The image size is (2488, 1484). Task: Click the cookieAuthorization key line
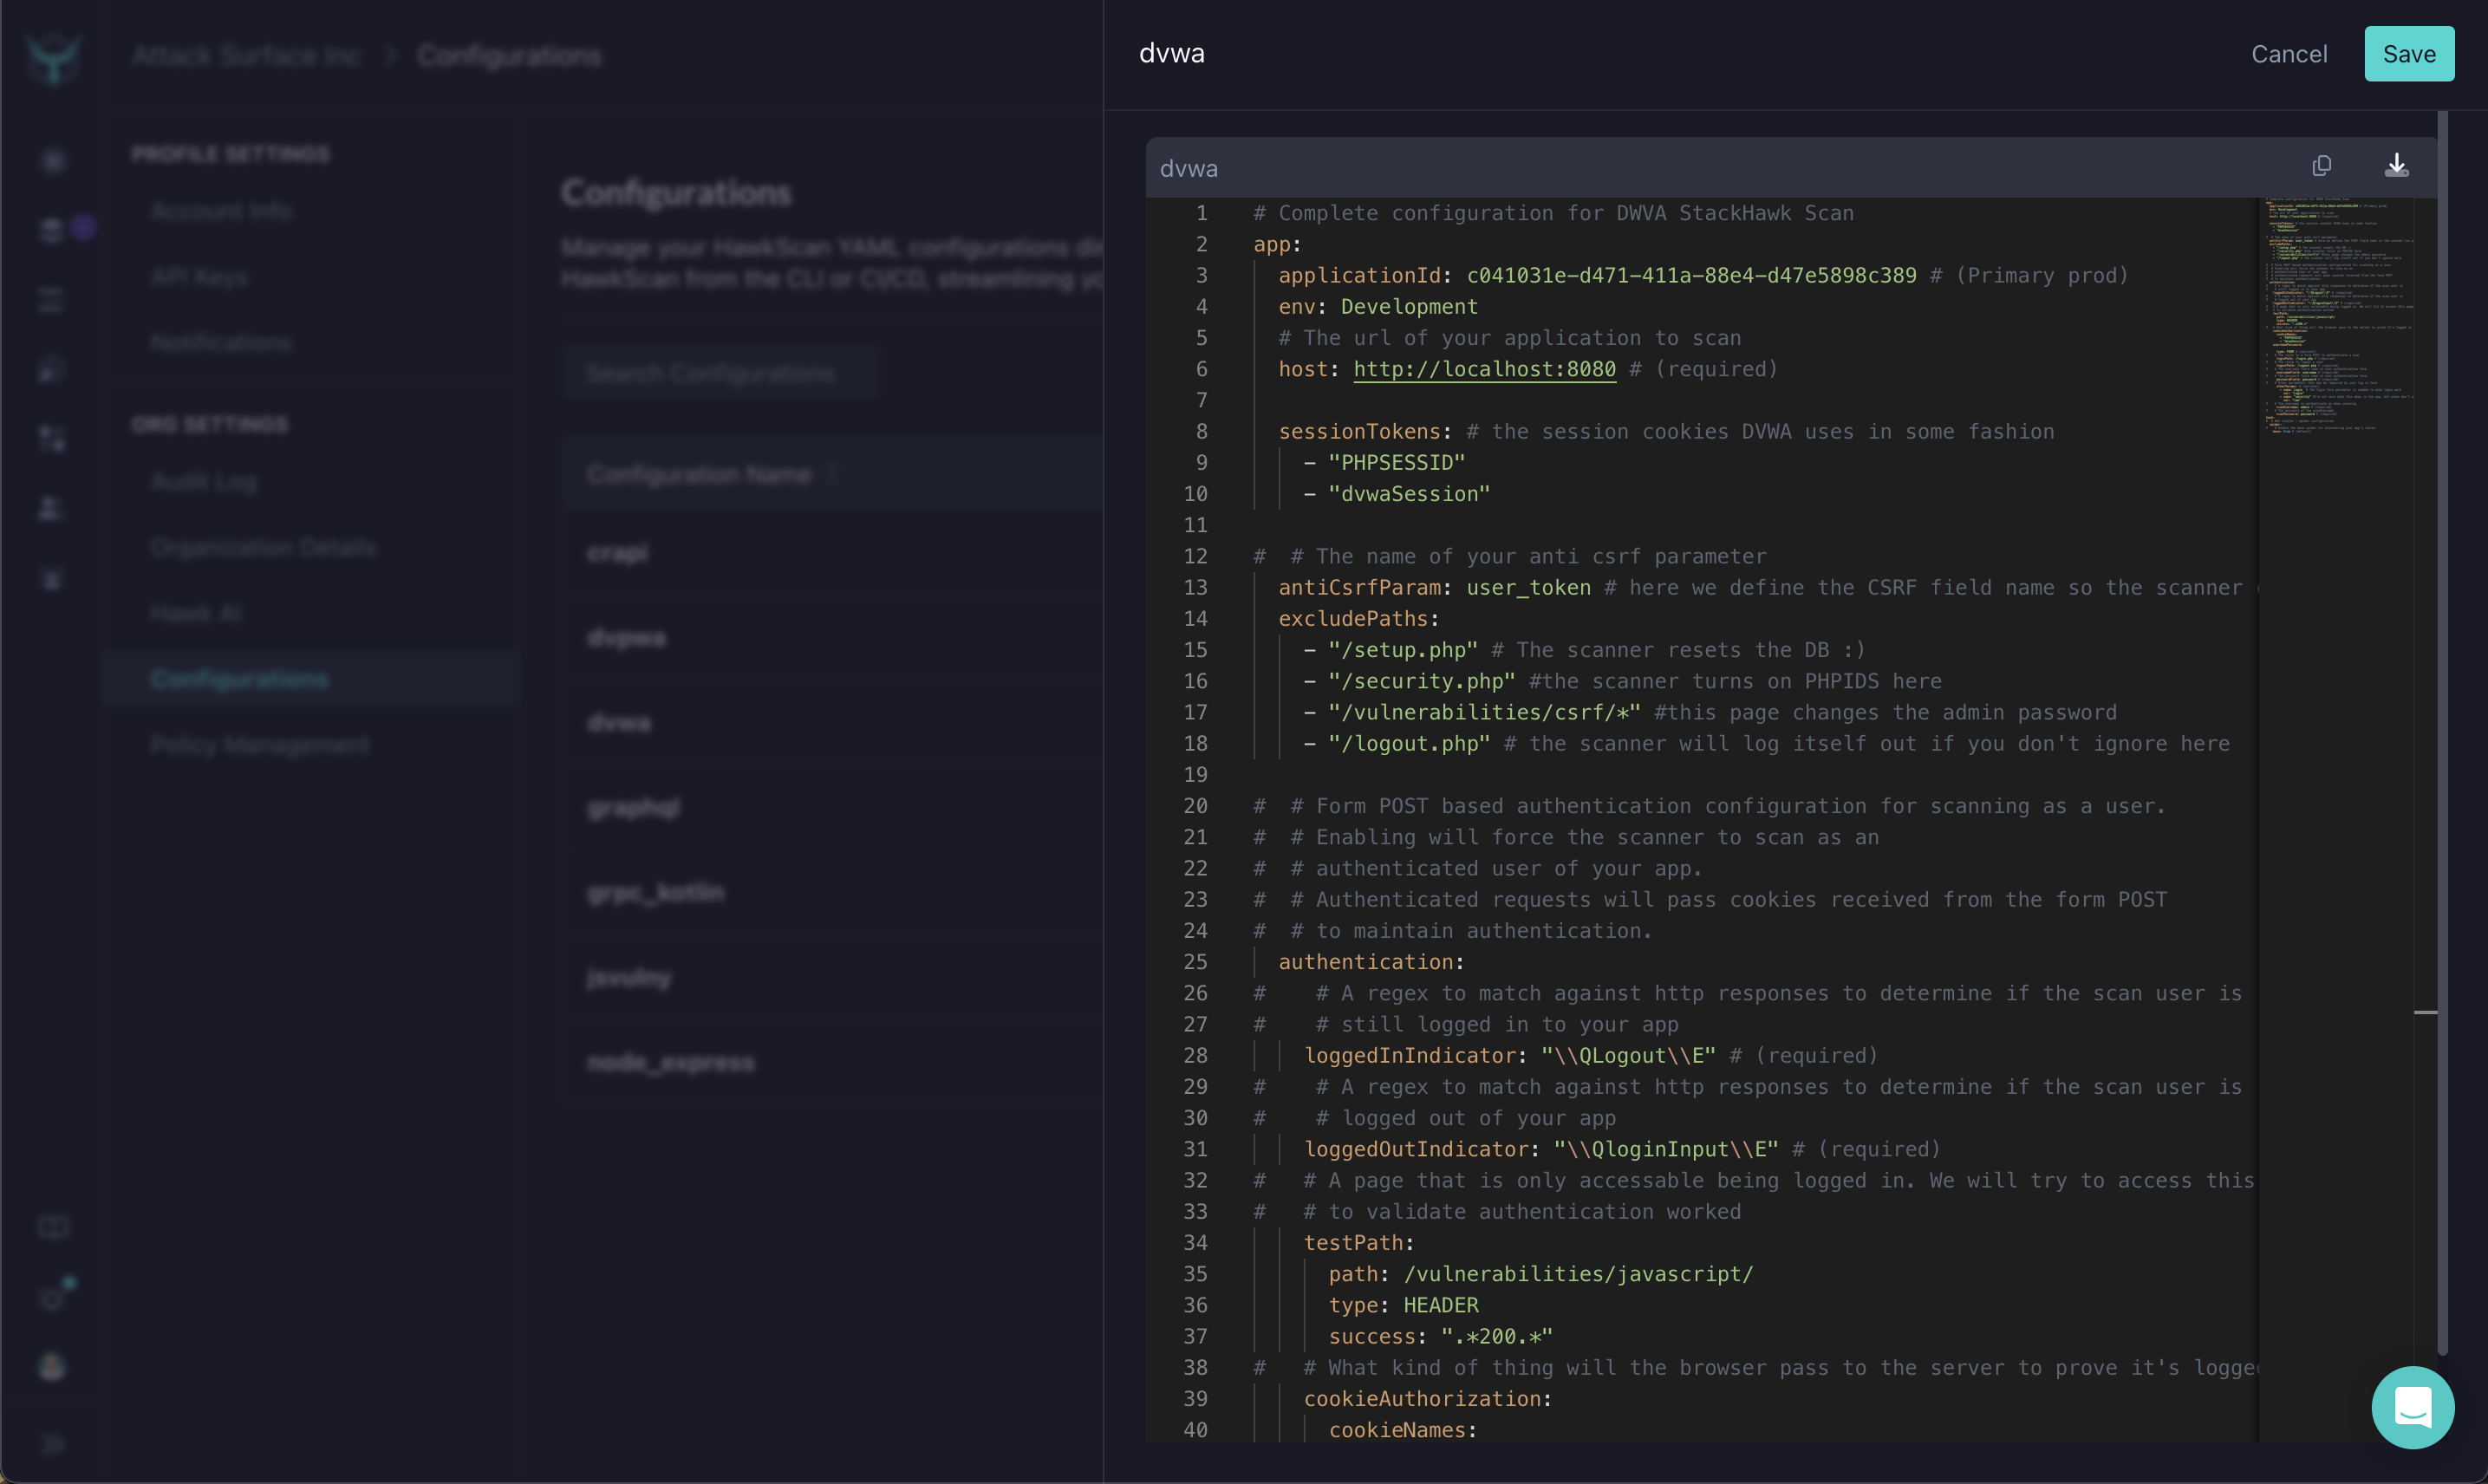(1427, 1399)
